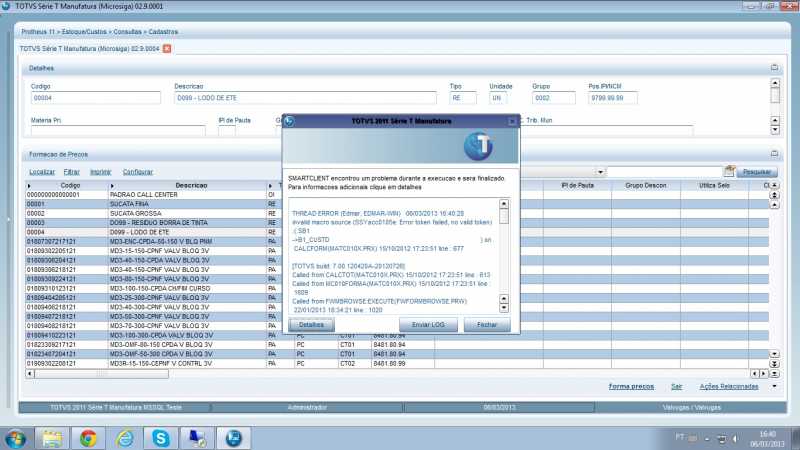Click the Localizar link
Screen dimensions: 800x450
pyautogui.click(x=42, y=172)
